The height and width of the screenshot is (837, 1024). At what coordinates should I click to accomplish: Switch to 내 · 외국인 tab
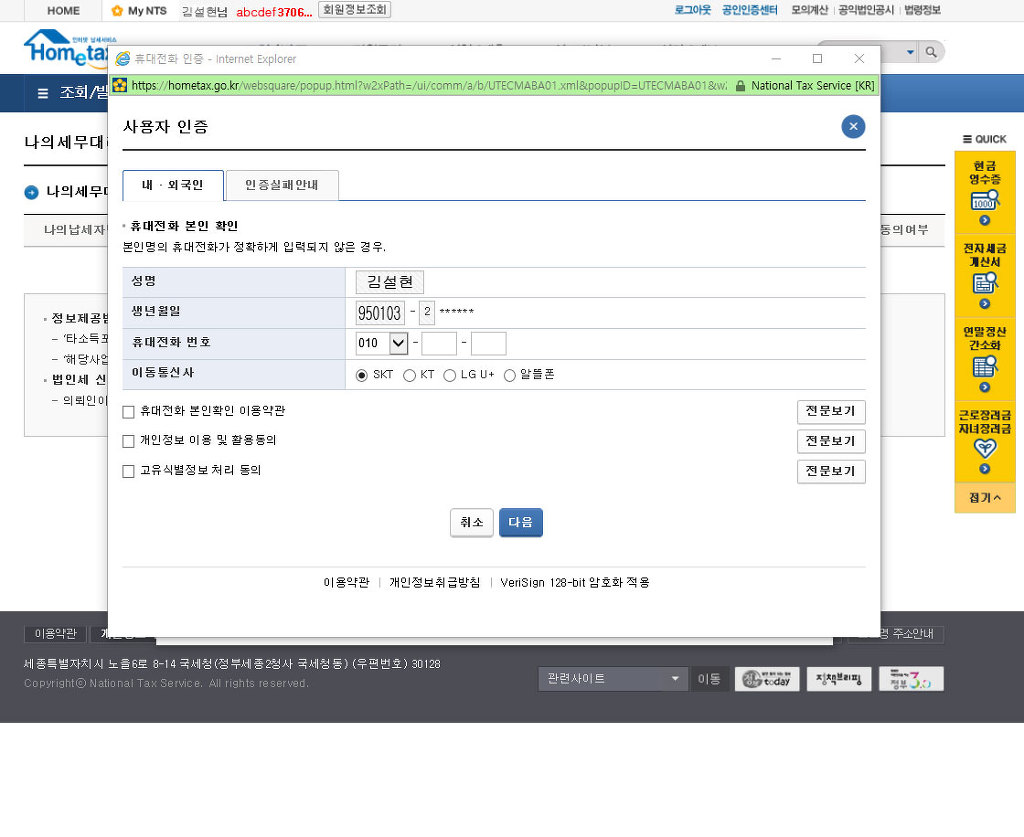pos(173,185)
